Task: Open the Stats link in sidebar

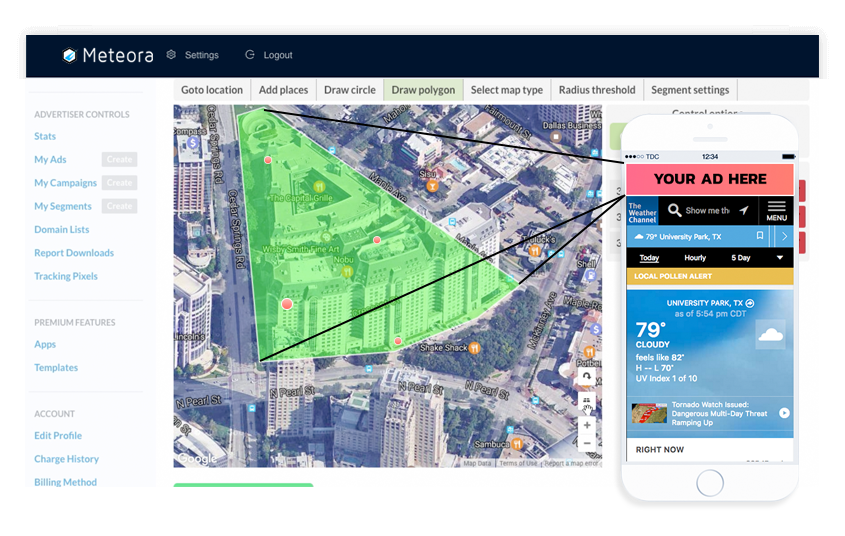Action: click(45, 136)
